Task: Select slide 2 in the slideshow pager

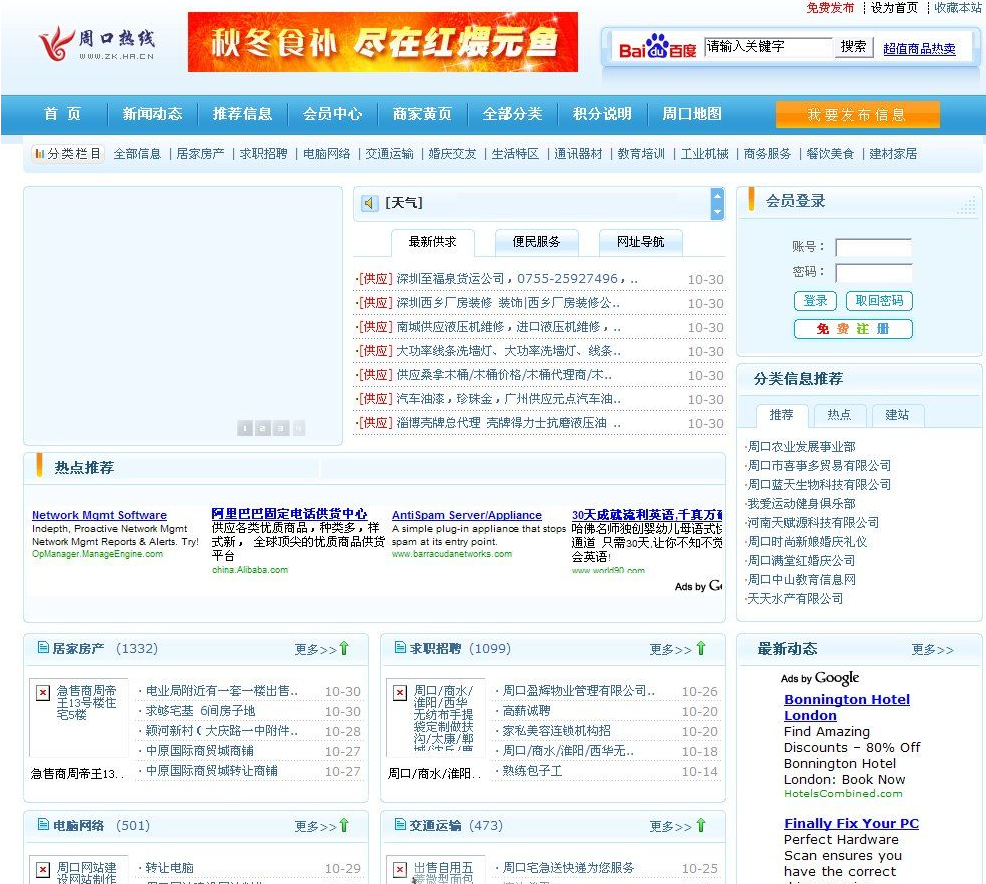Action: click(x=262, y=428)
